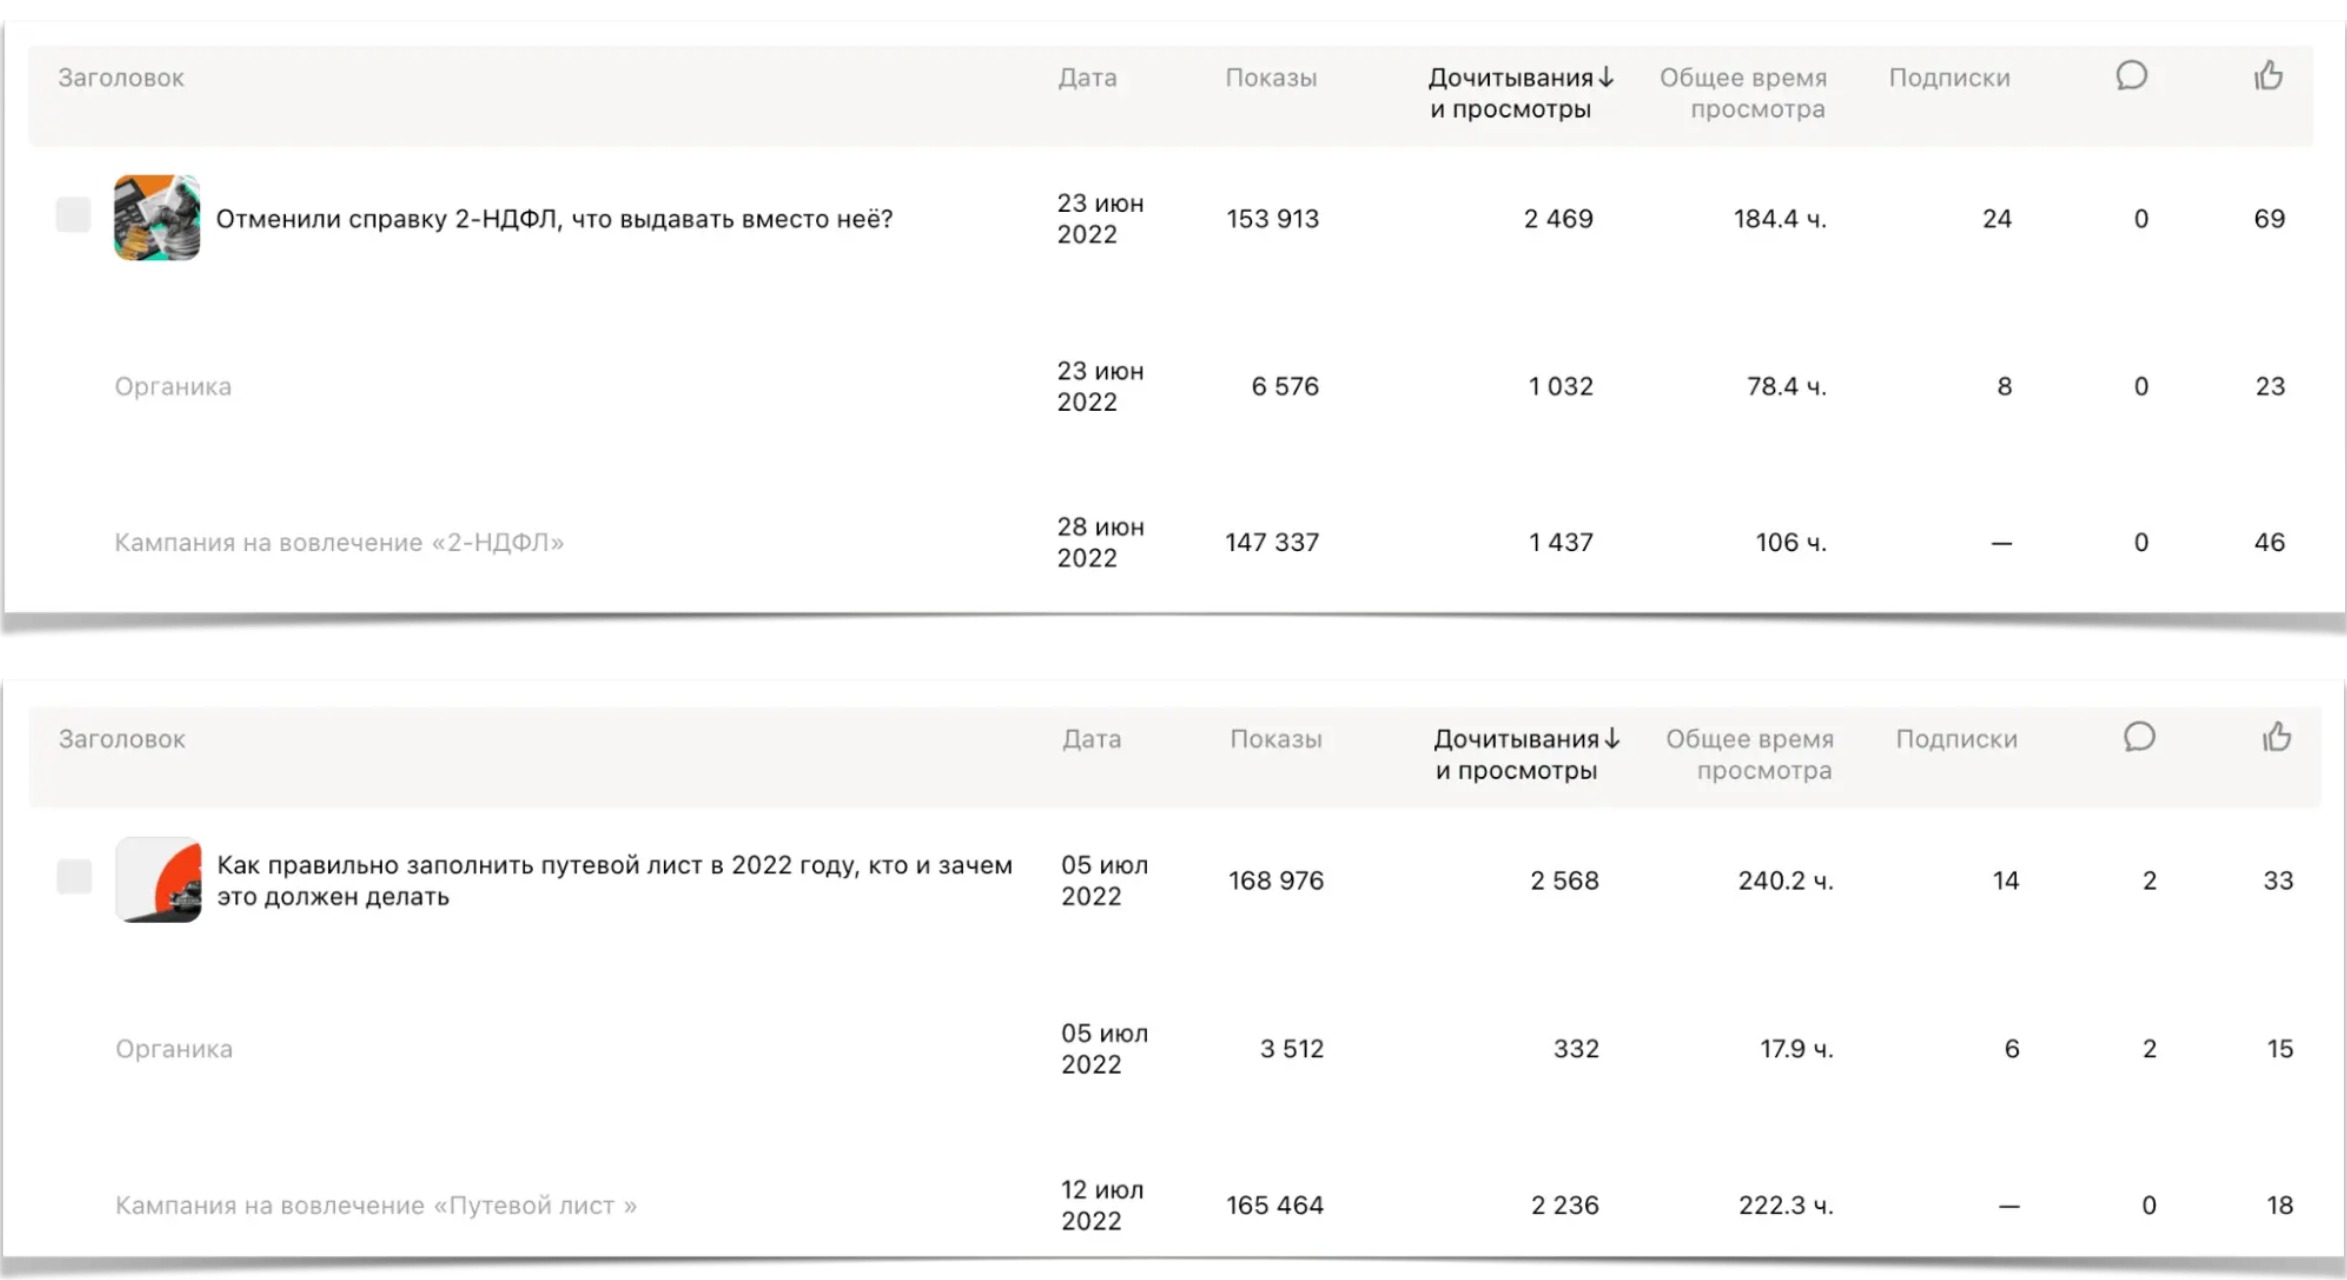Select 'Кампания на вовлечение «2-НДФЛ»' row
This screenshot has height=1280, width=2347.
(x=339, y=542)
